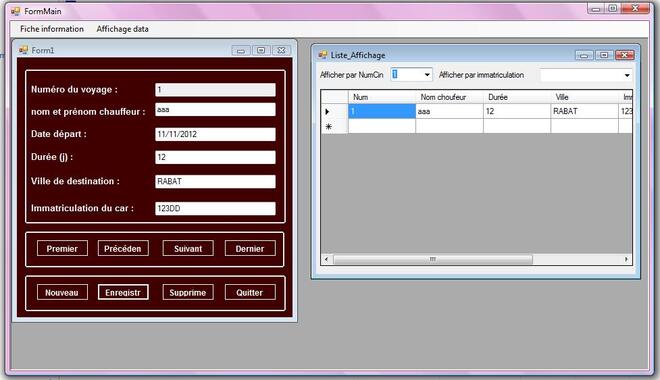Viewport: 660px width, 380px height.
Task: Select the 'RABAT' cell in the grid
Action: coord(584,112)
